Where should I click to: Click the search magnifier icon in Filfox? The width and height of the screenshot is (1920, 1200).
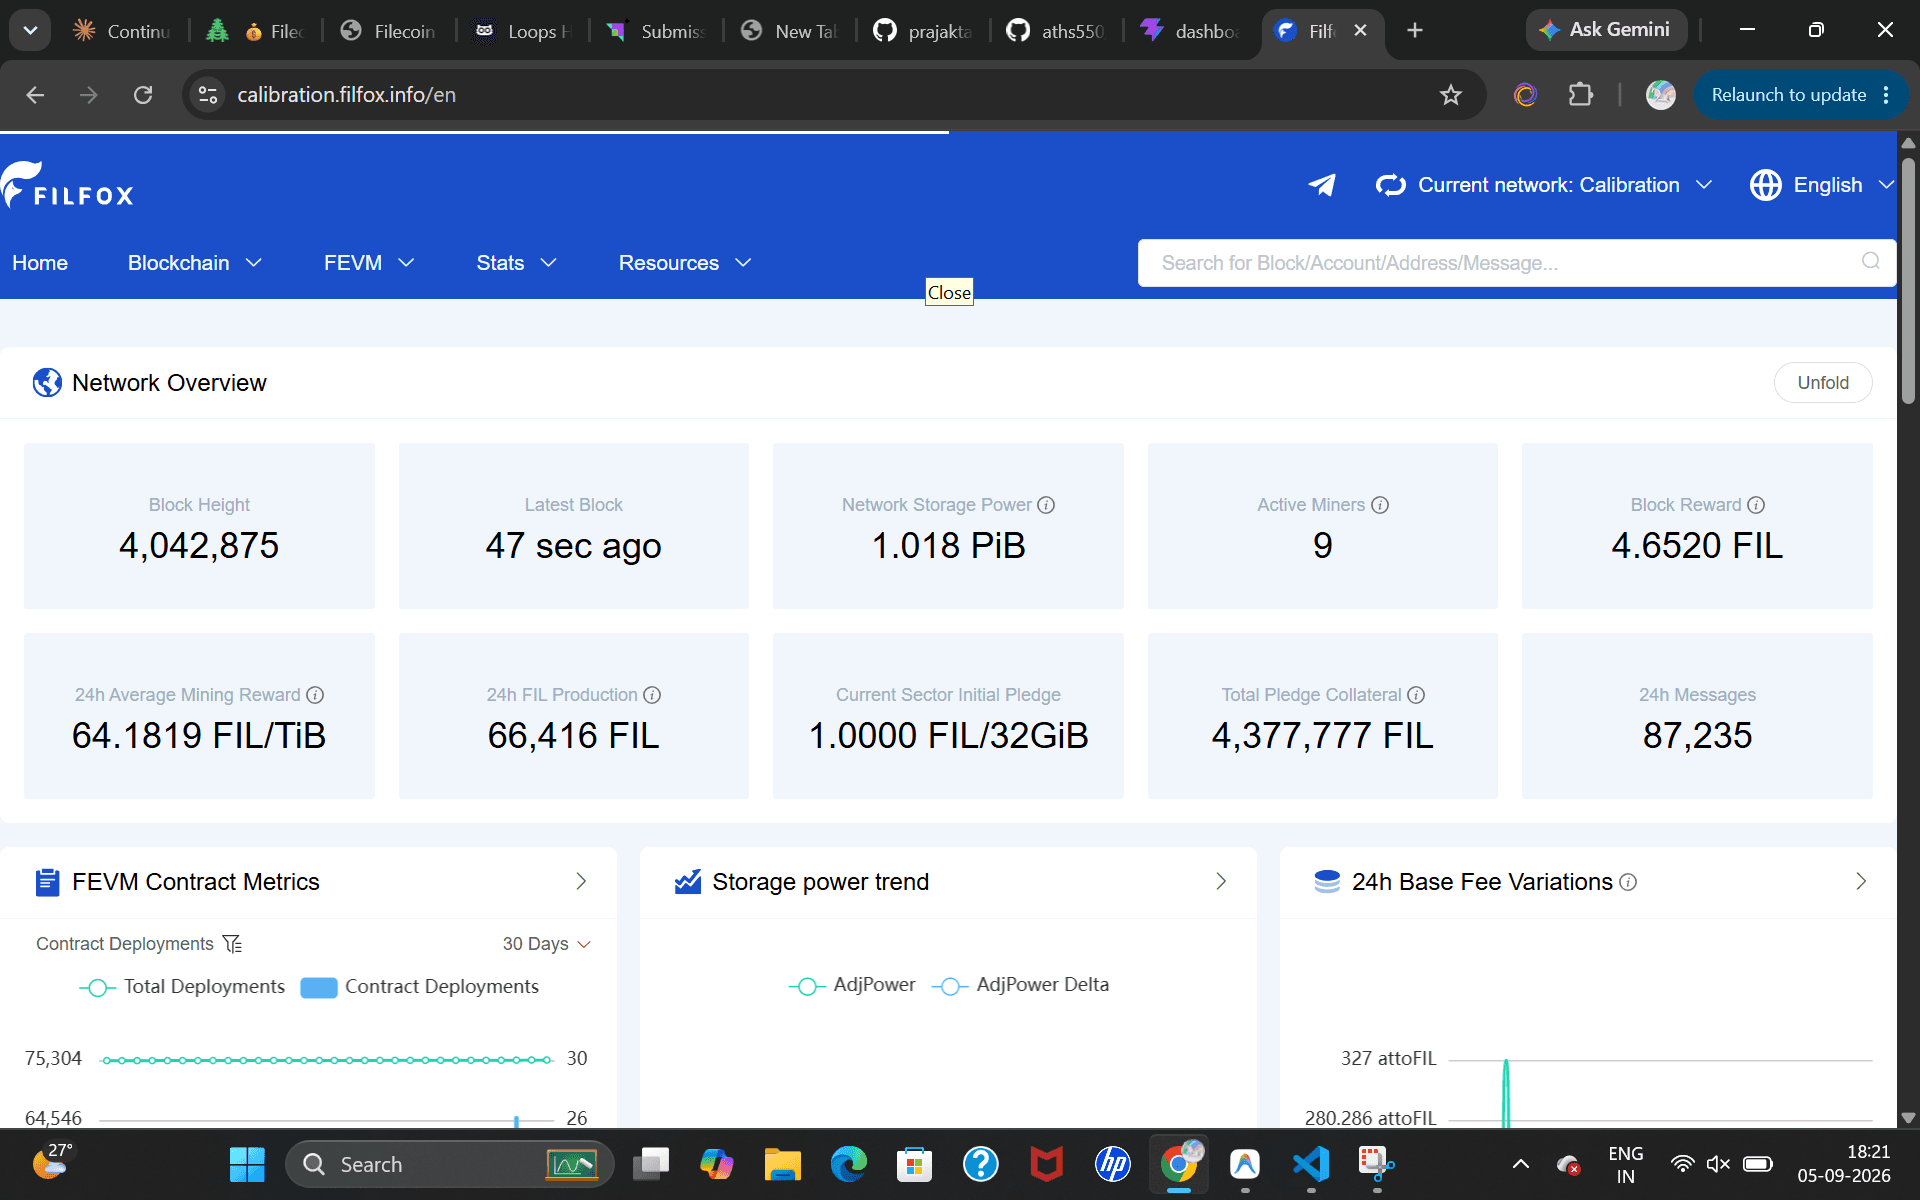tap(1870, 262)
